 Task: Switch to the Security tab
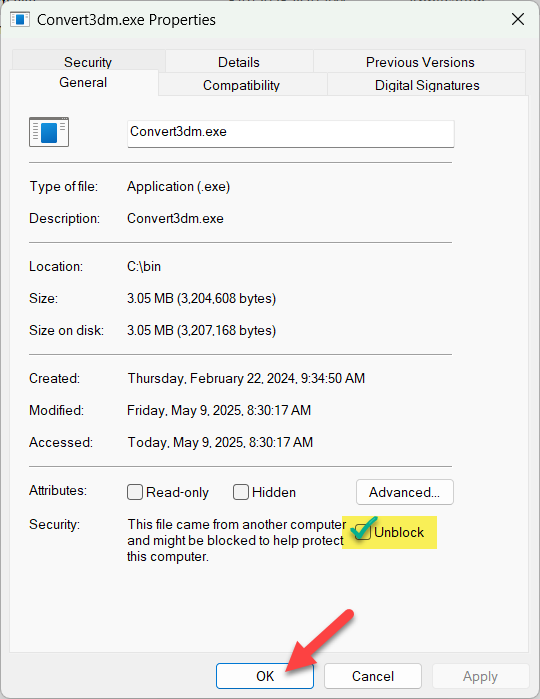point(88,62)
